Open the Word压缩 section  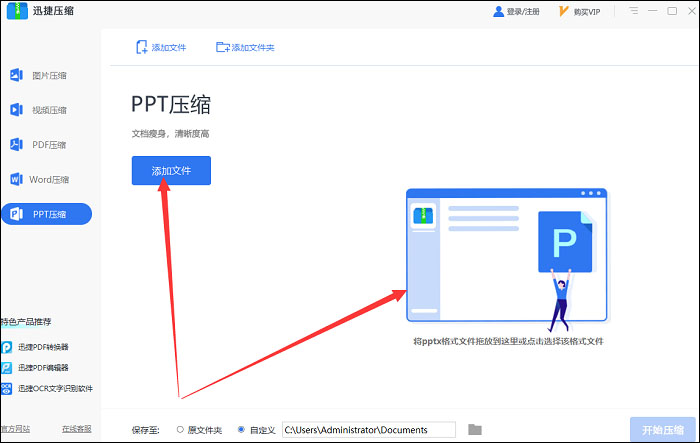[x=48, y=180]
